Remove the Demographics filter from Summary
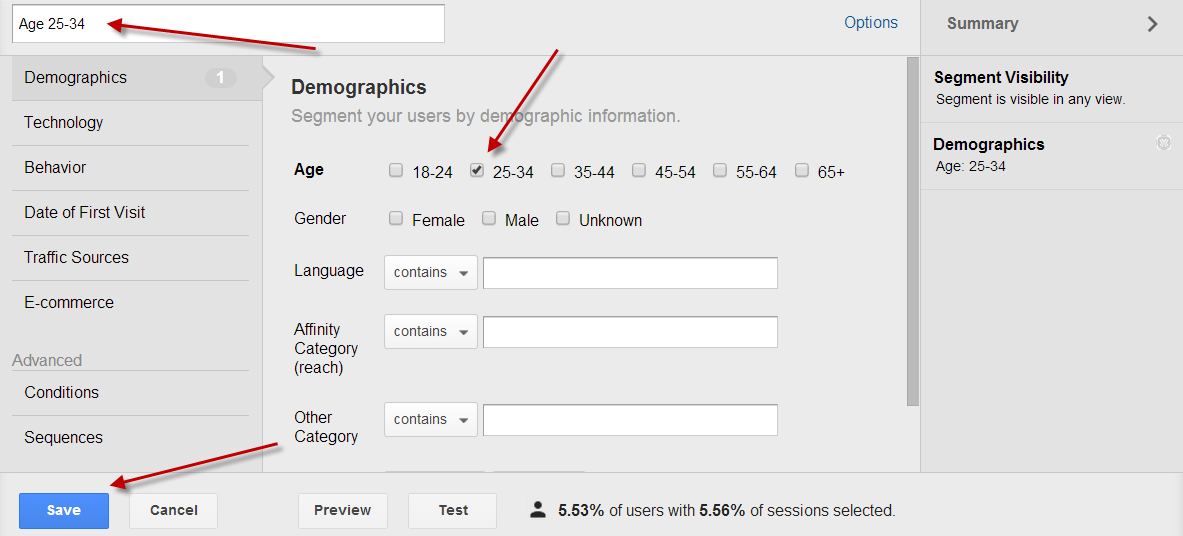Viewport: 1183px width, 536px height. coord(1163,143)
